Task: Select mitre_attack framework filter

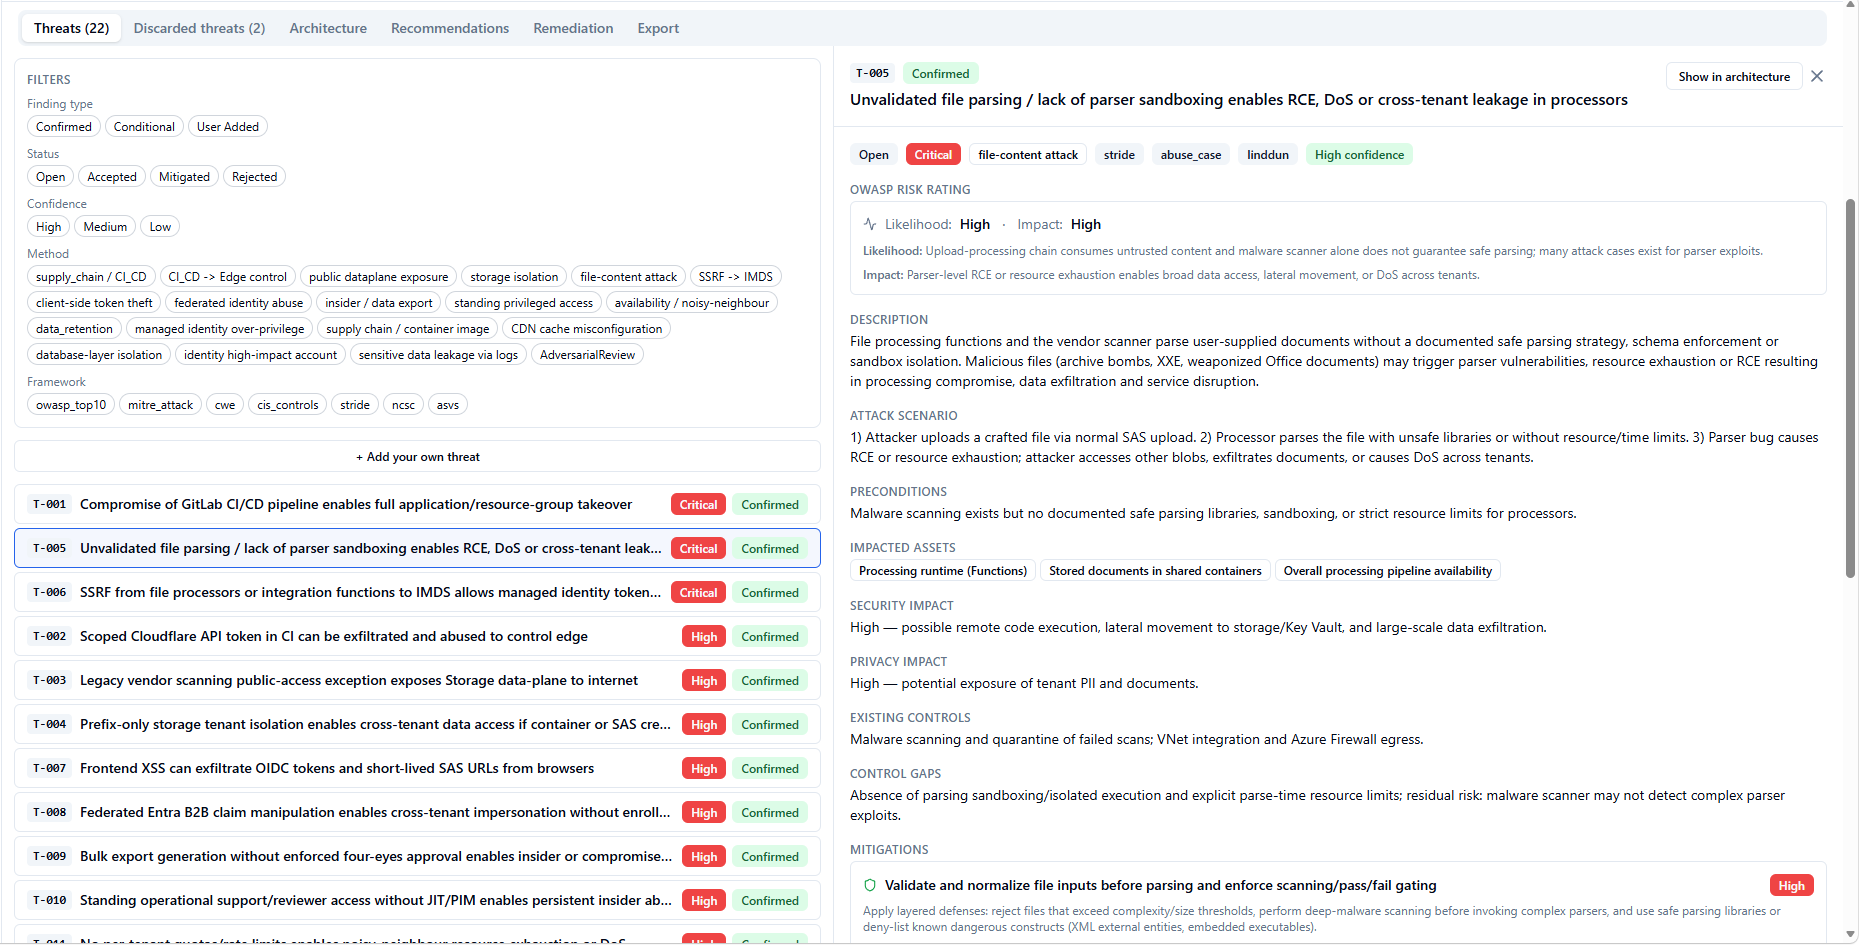Action: [x=161, y=405]
